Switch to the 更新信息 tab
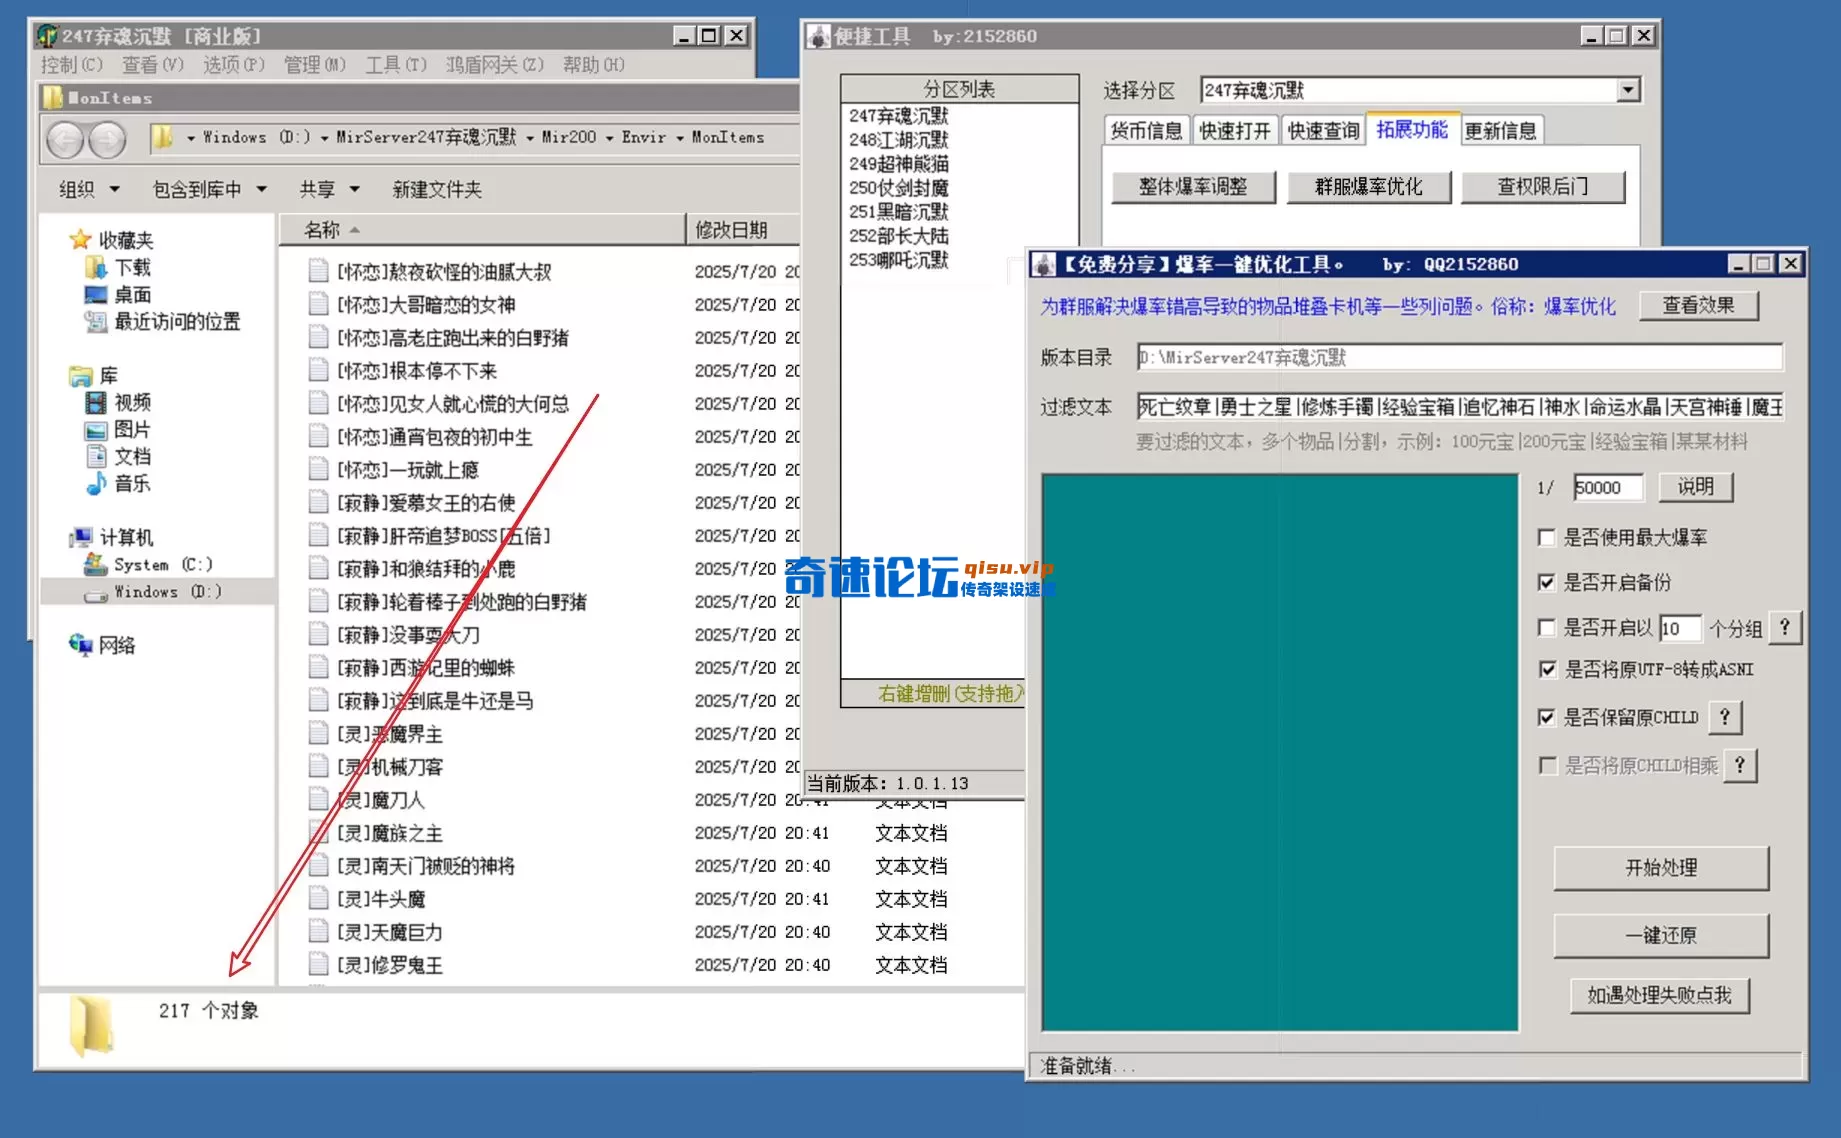This screenshot has height=1138, width=1841. (1501, 129)
